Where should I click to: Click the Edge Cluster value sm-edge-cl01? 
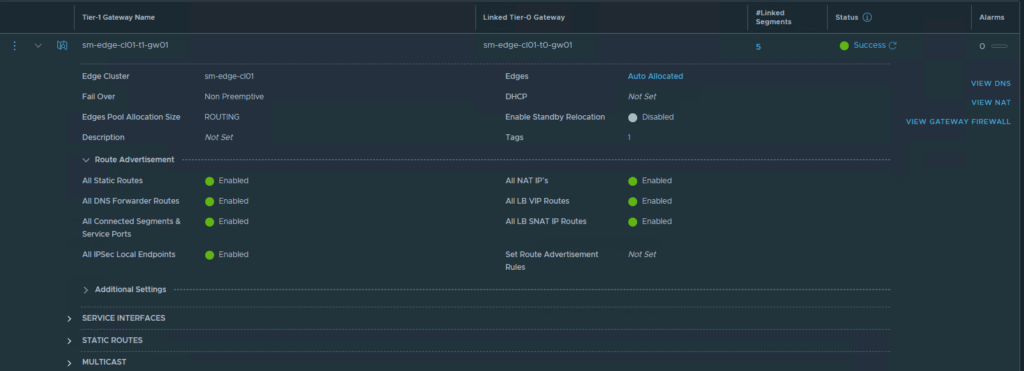point(229,76)
